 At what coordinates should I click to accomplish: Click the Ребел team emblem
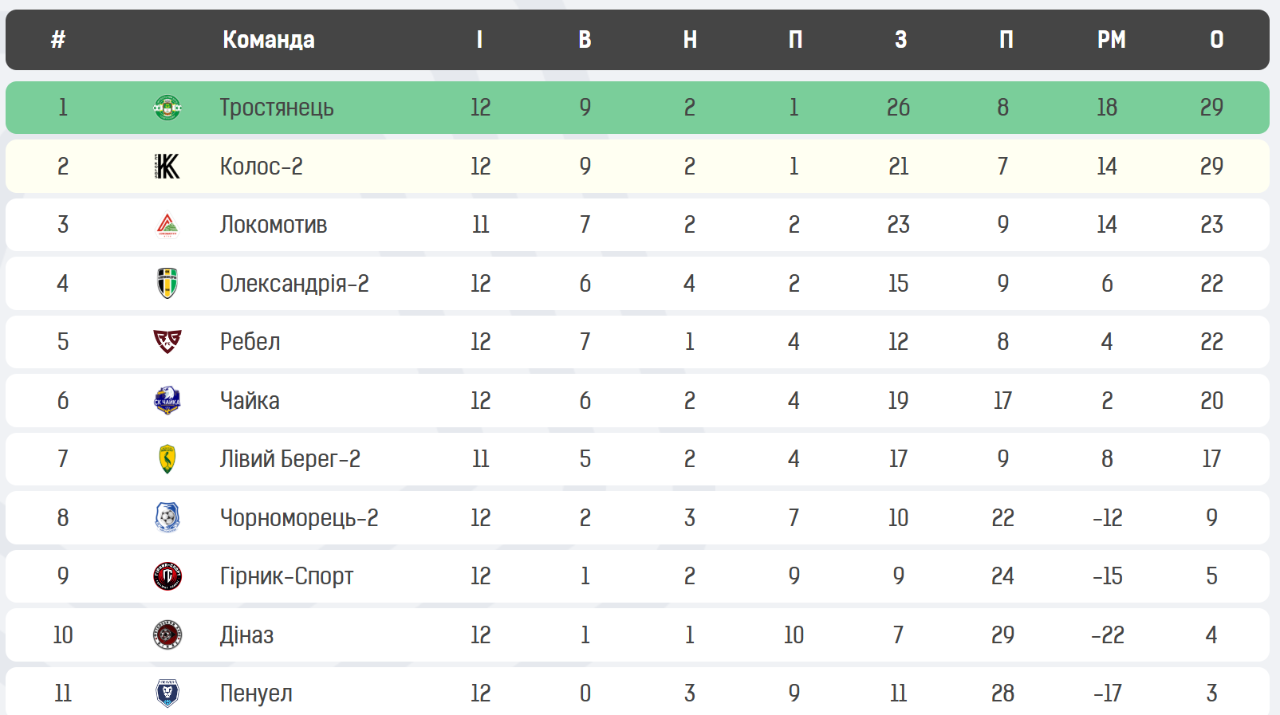point(167,342)
